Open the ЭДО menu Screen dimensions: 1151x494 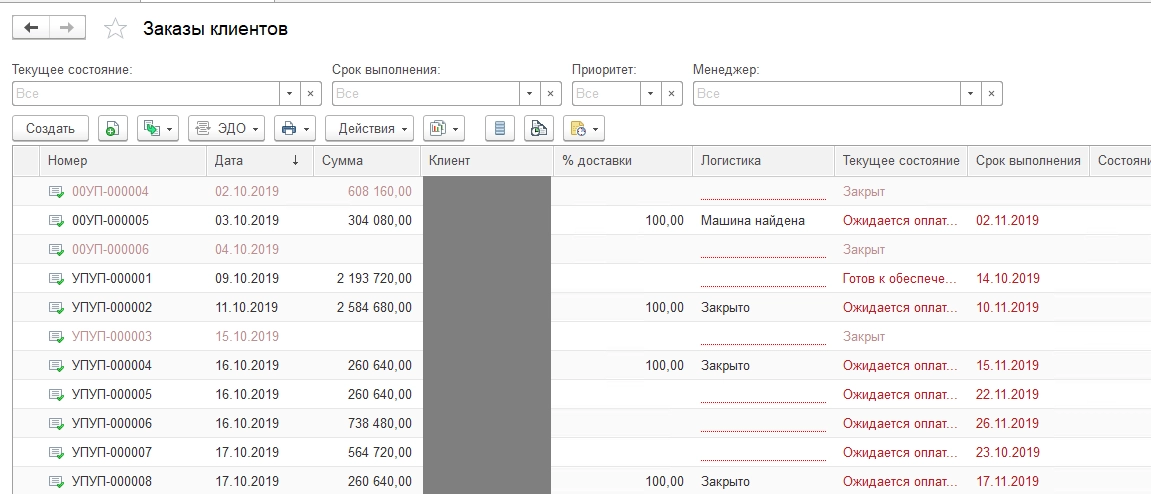tap(226, 128)
